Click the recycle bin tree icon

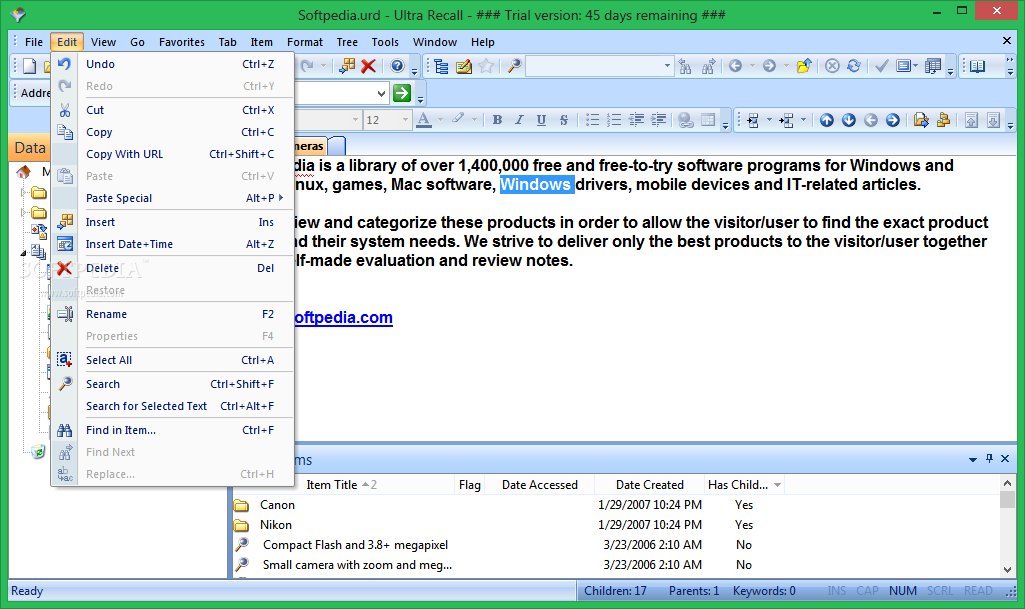coord(39,452)
